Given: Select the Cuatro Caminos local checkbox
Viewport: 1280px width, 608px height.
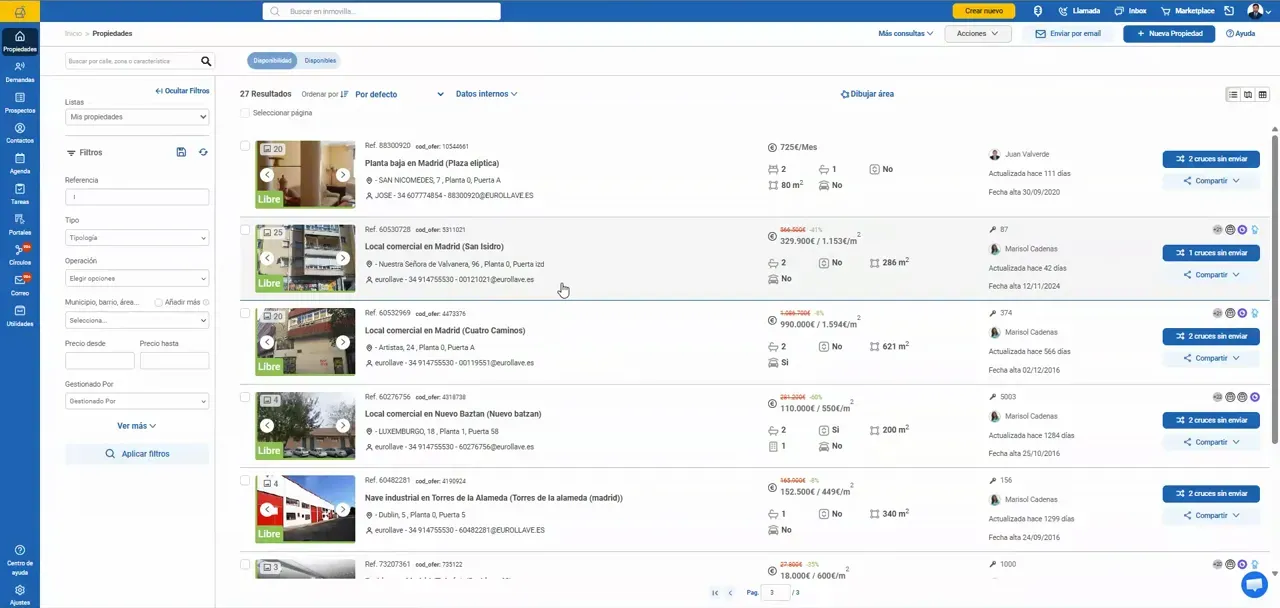Looking at the screenshot, I should (245, 313).
